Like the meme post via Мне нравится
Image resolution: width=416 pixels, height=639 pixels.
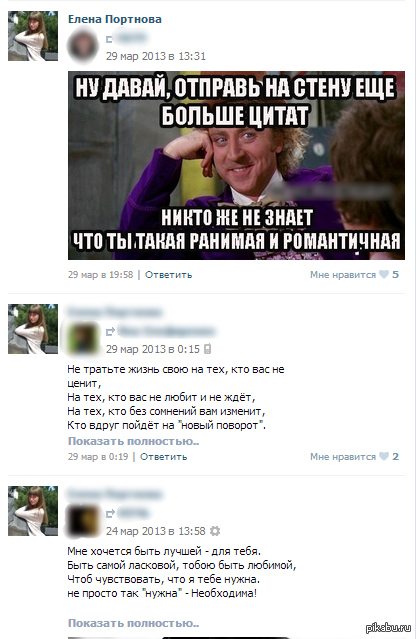pos(343,275)
